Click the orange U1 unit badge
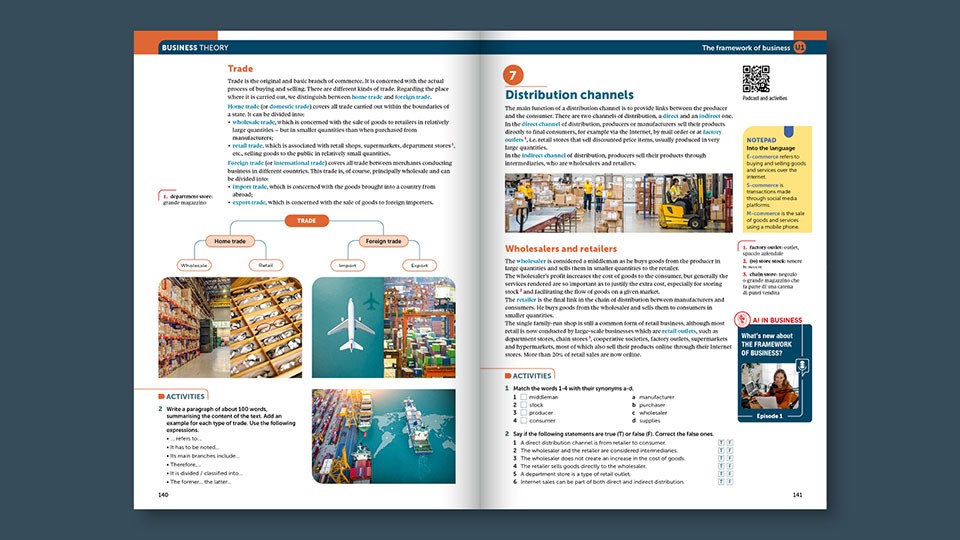 click(800, 47)
